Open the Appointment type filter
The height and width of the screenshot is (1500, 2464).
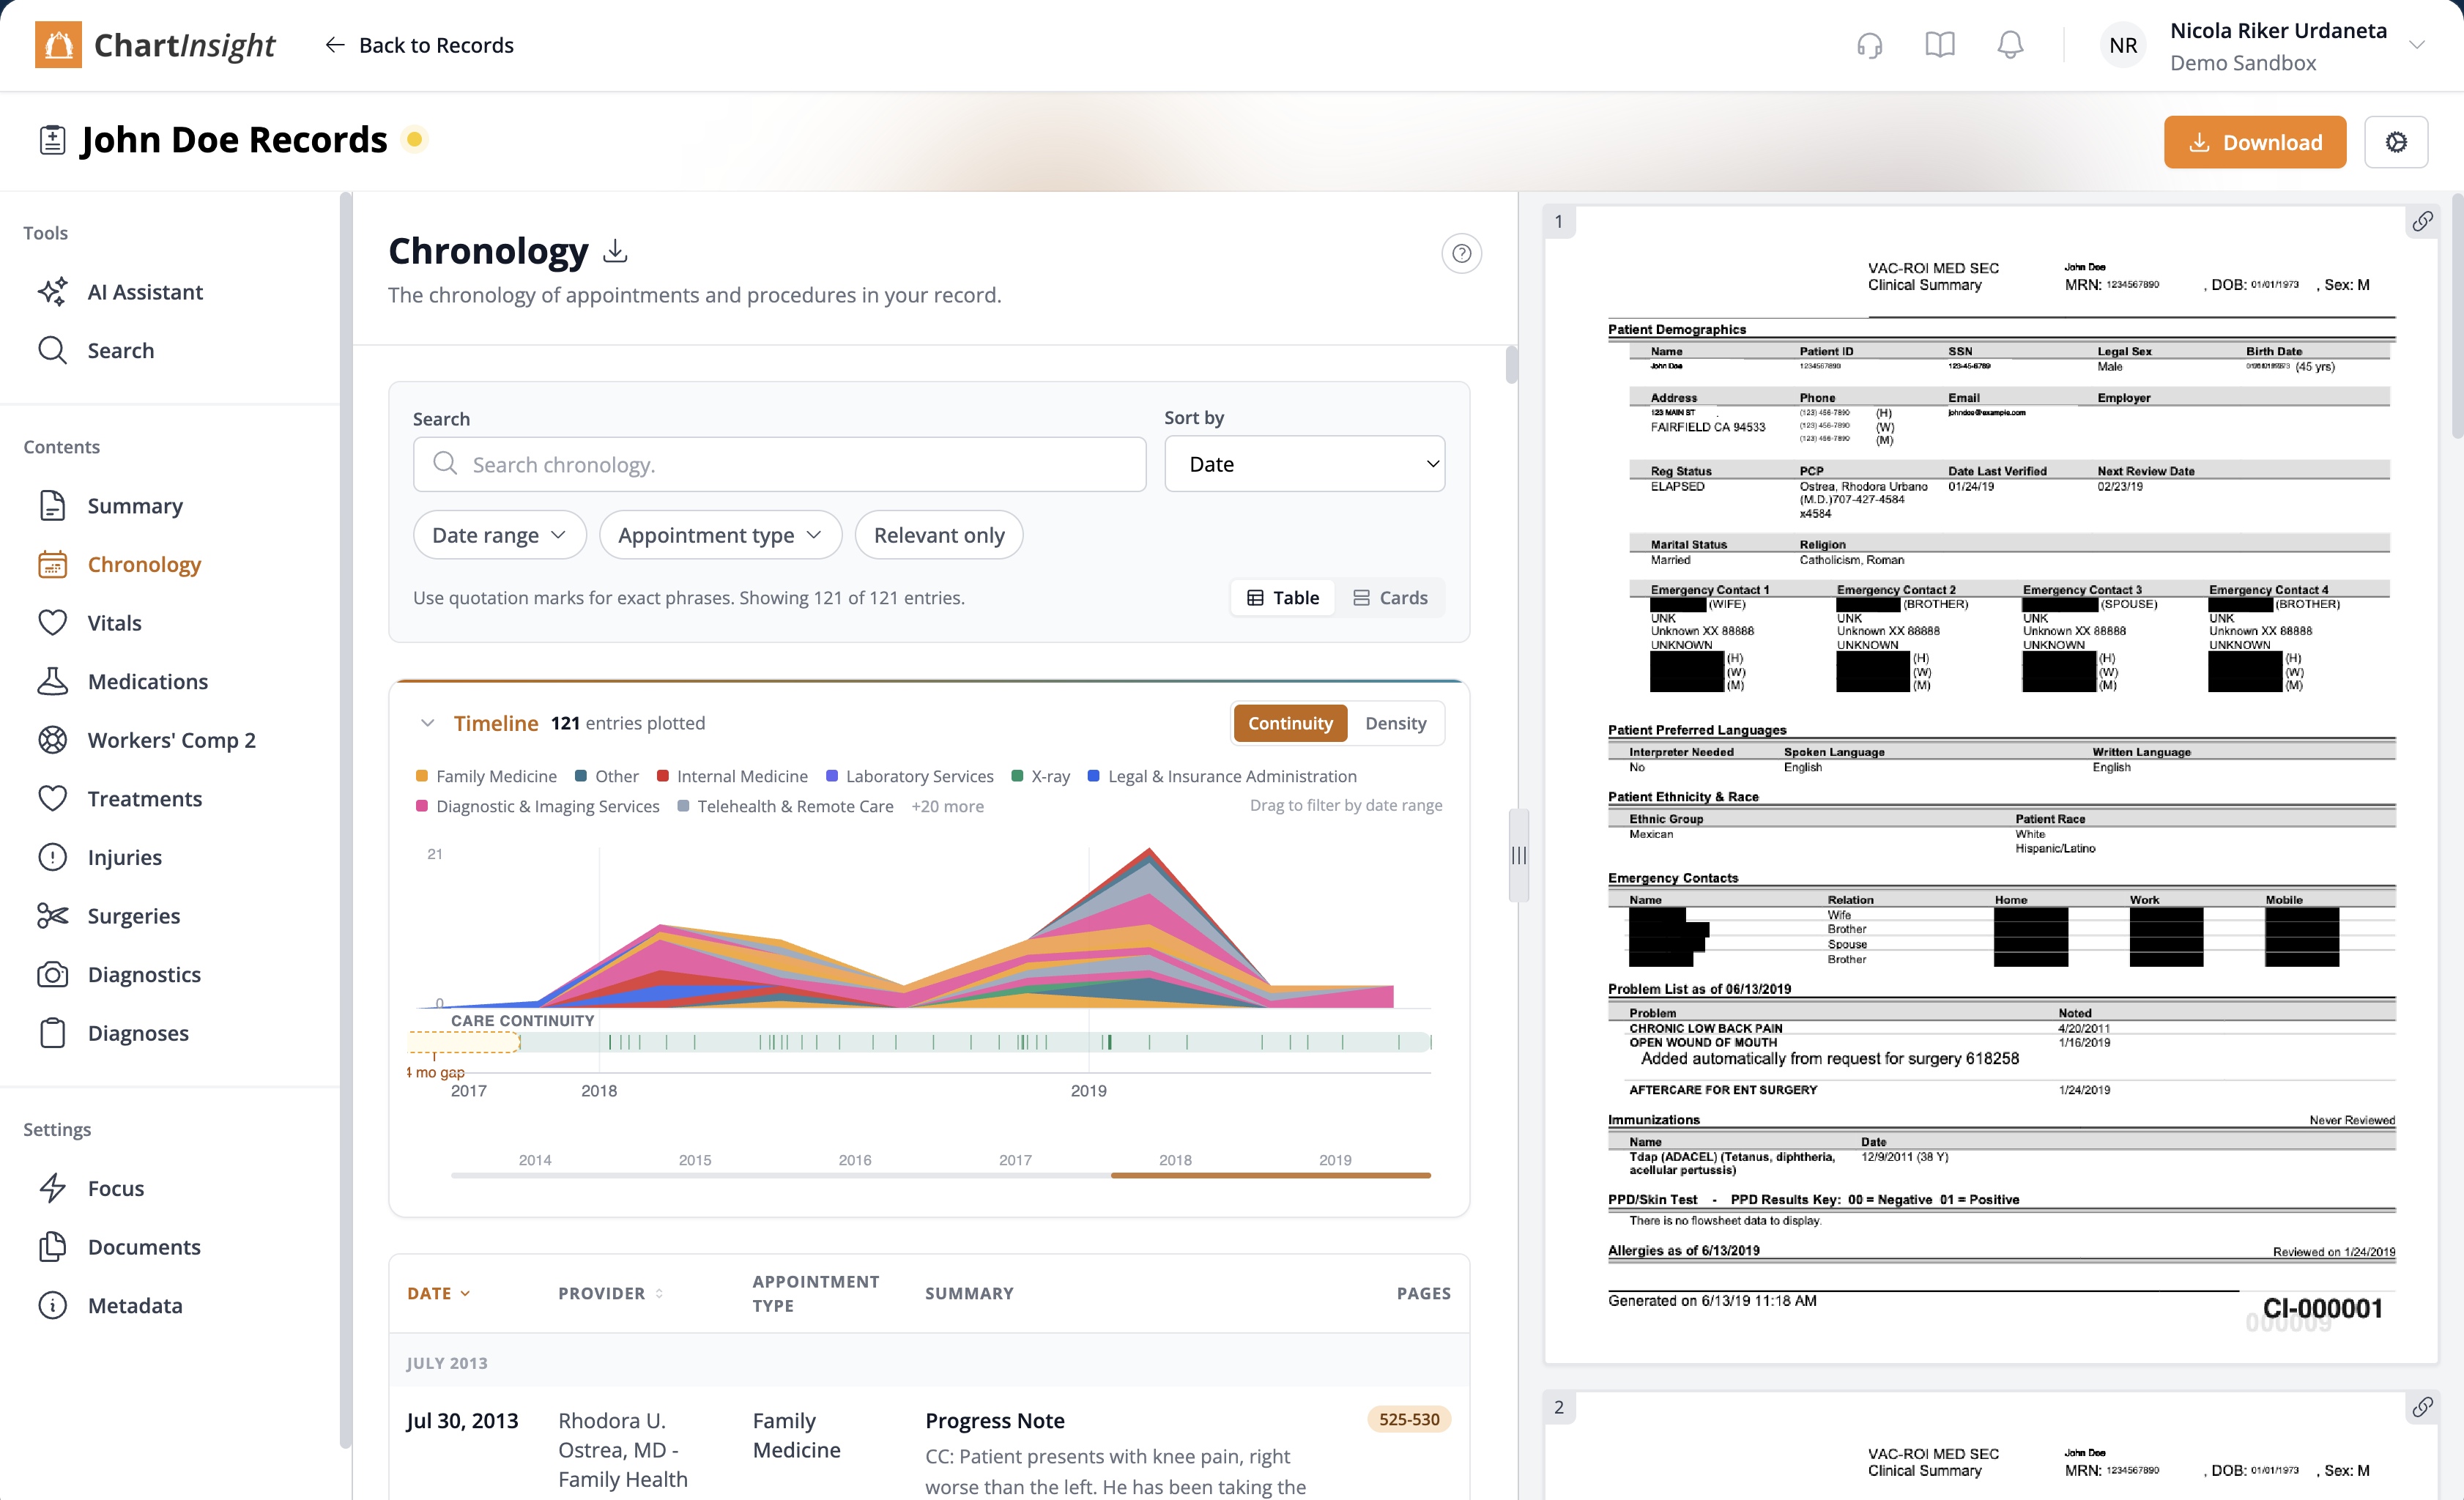(x=720, y=535)
